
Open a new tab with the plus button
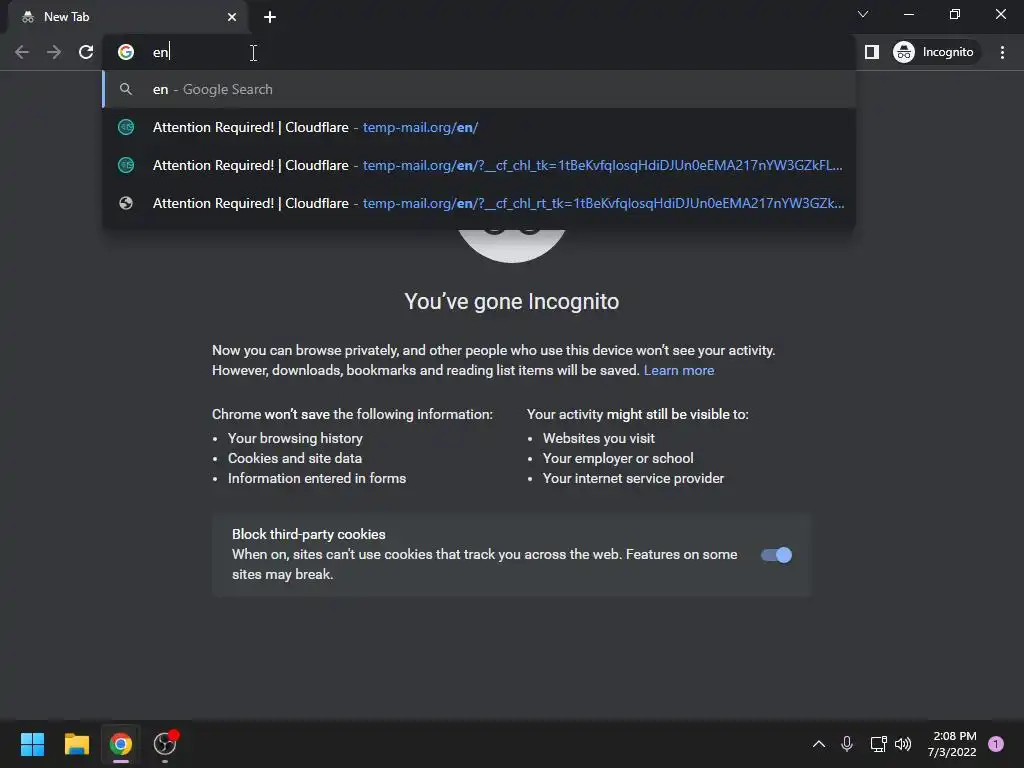[x=270, y=17]
